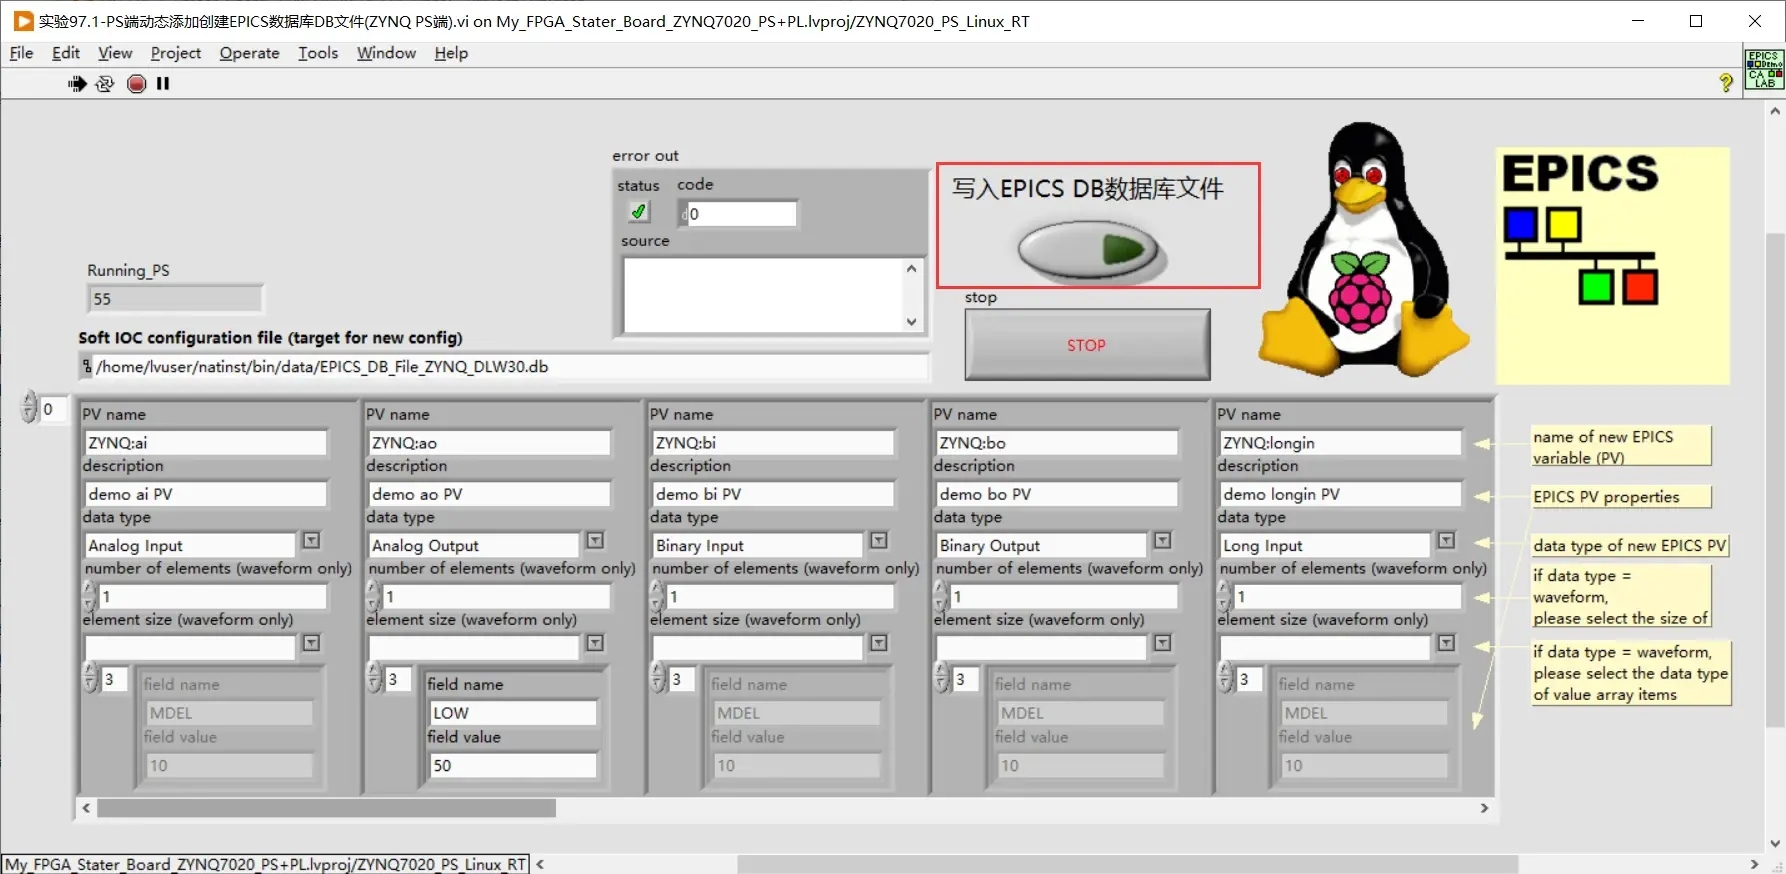Click the LOW field name input
The height and width of the screenshot is (874, 1786).
513,713
